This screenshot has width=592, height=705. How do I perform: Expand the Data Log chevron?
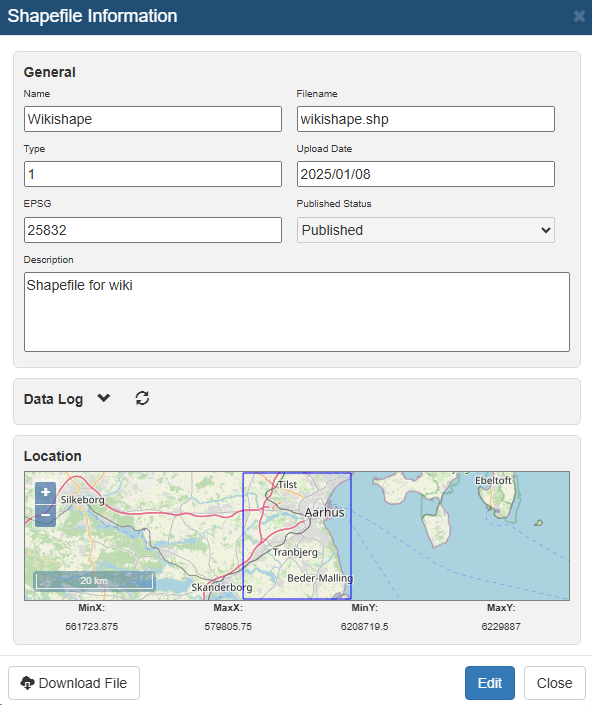(x=104, y=398)
